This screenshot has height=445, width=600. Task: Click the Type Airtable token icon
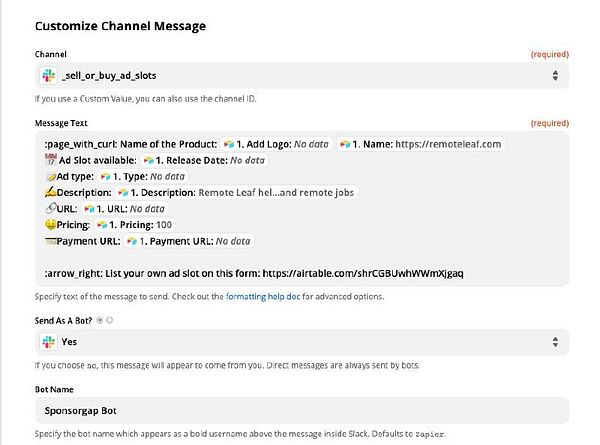[x=106, y=176]
